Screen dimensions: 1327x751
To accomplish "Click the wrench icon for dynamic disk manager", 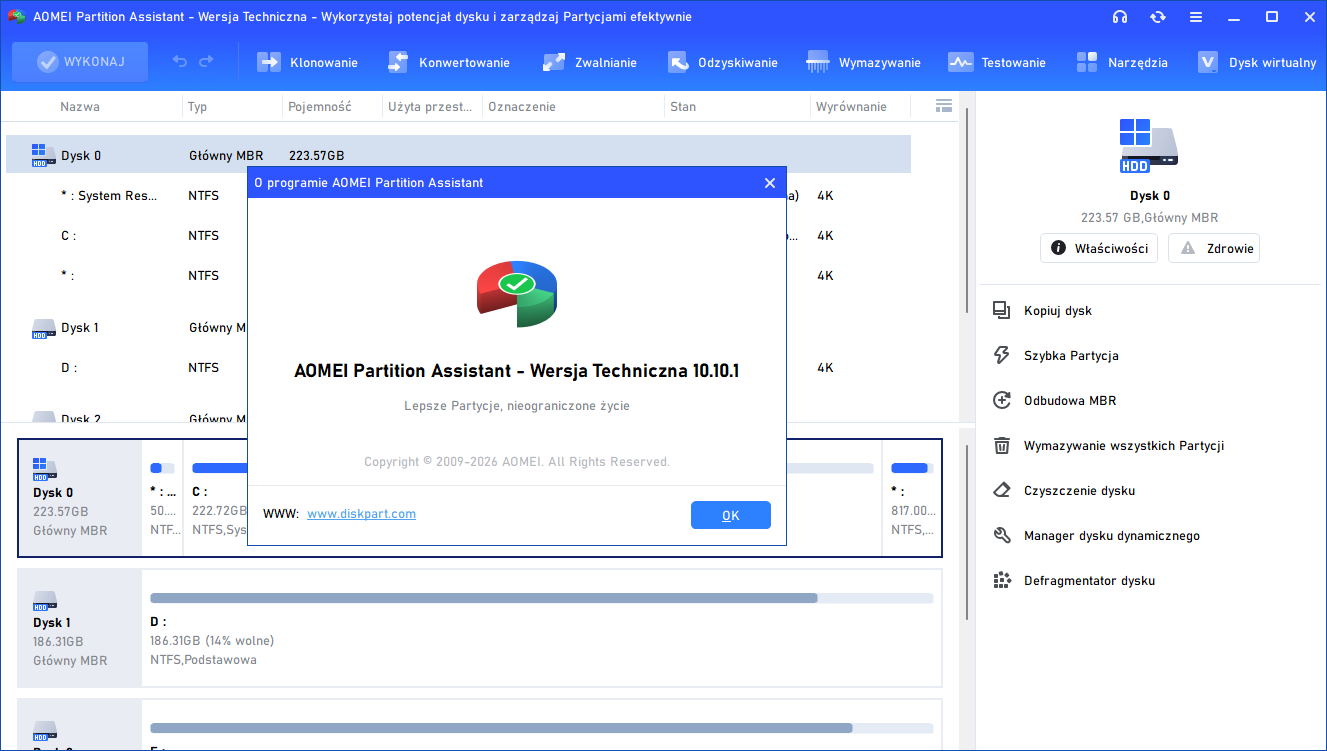I will coord(1002,536).
